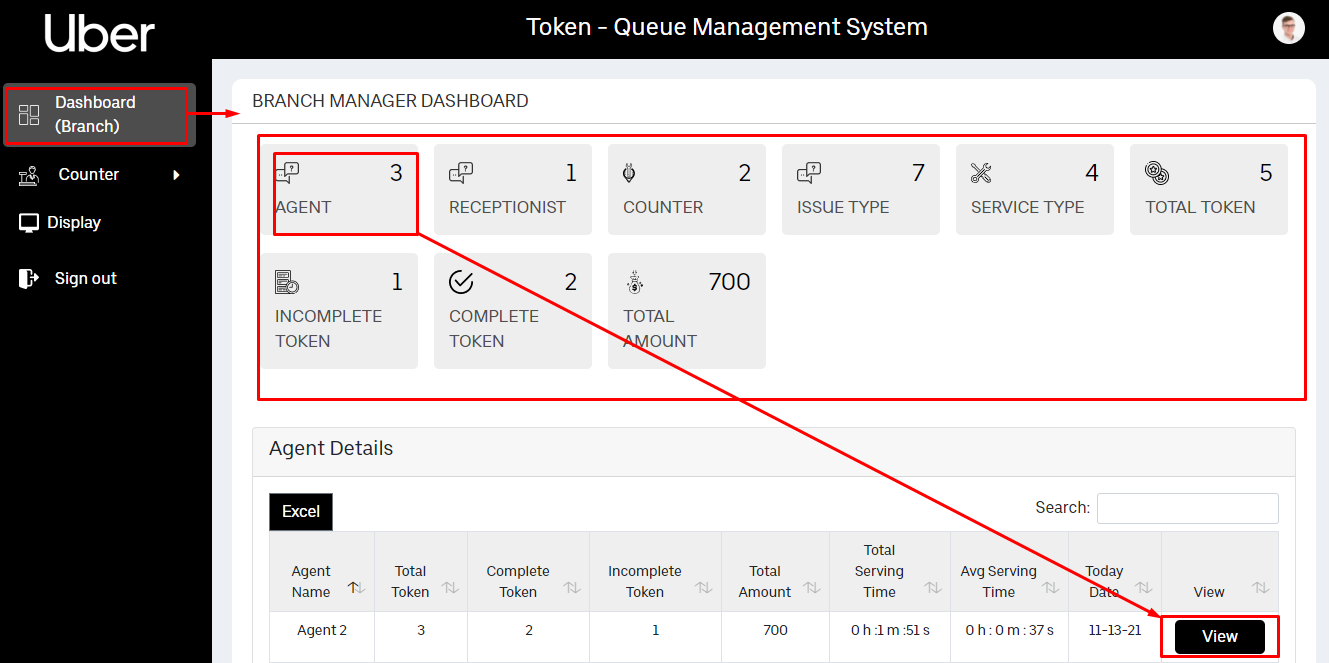The height and width of the screenshot is (663, 1329).
Task: Focus the Search input field
Action: point(1187,508)
